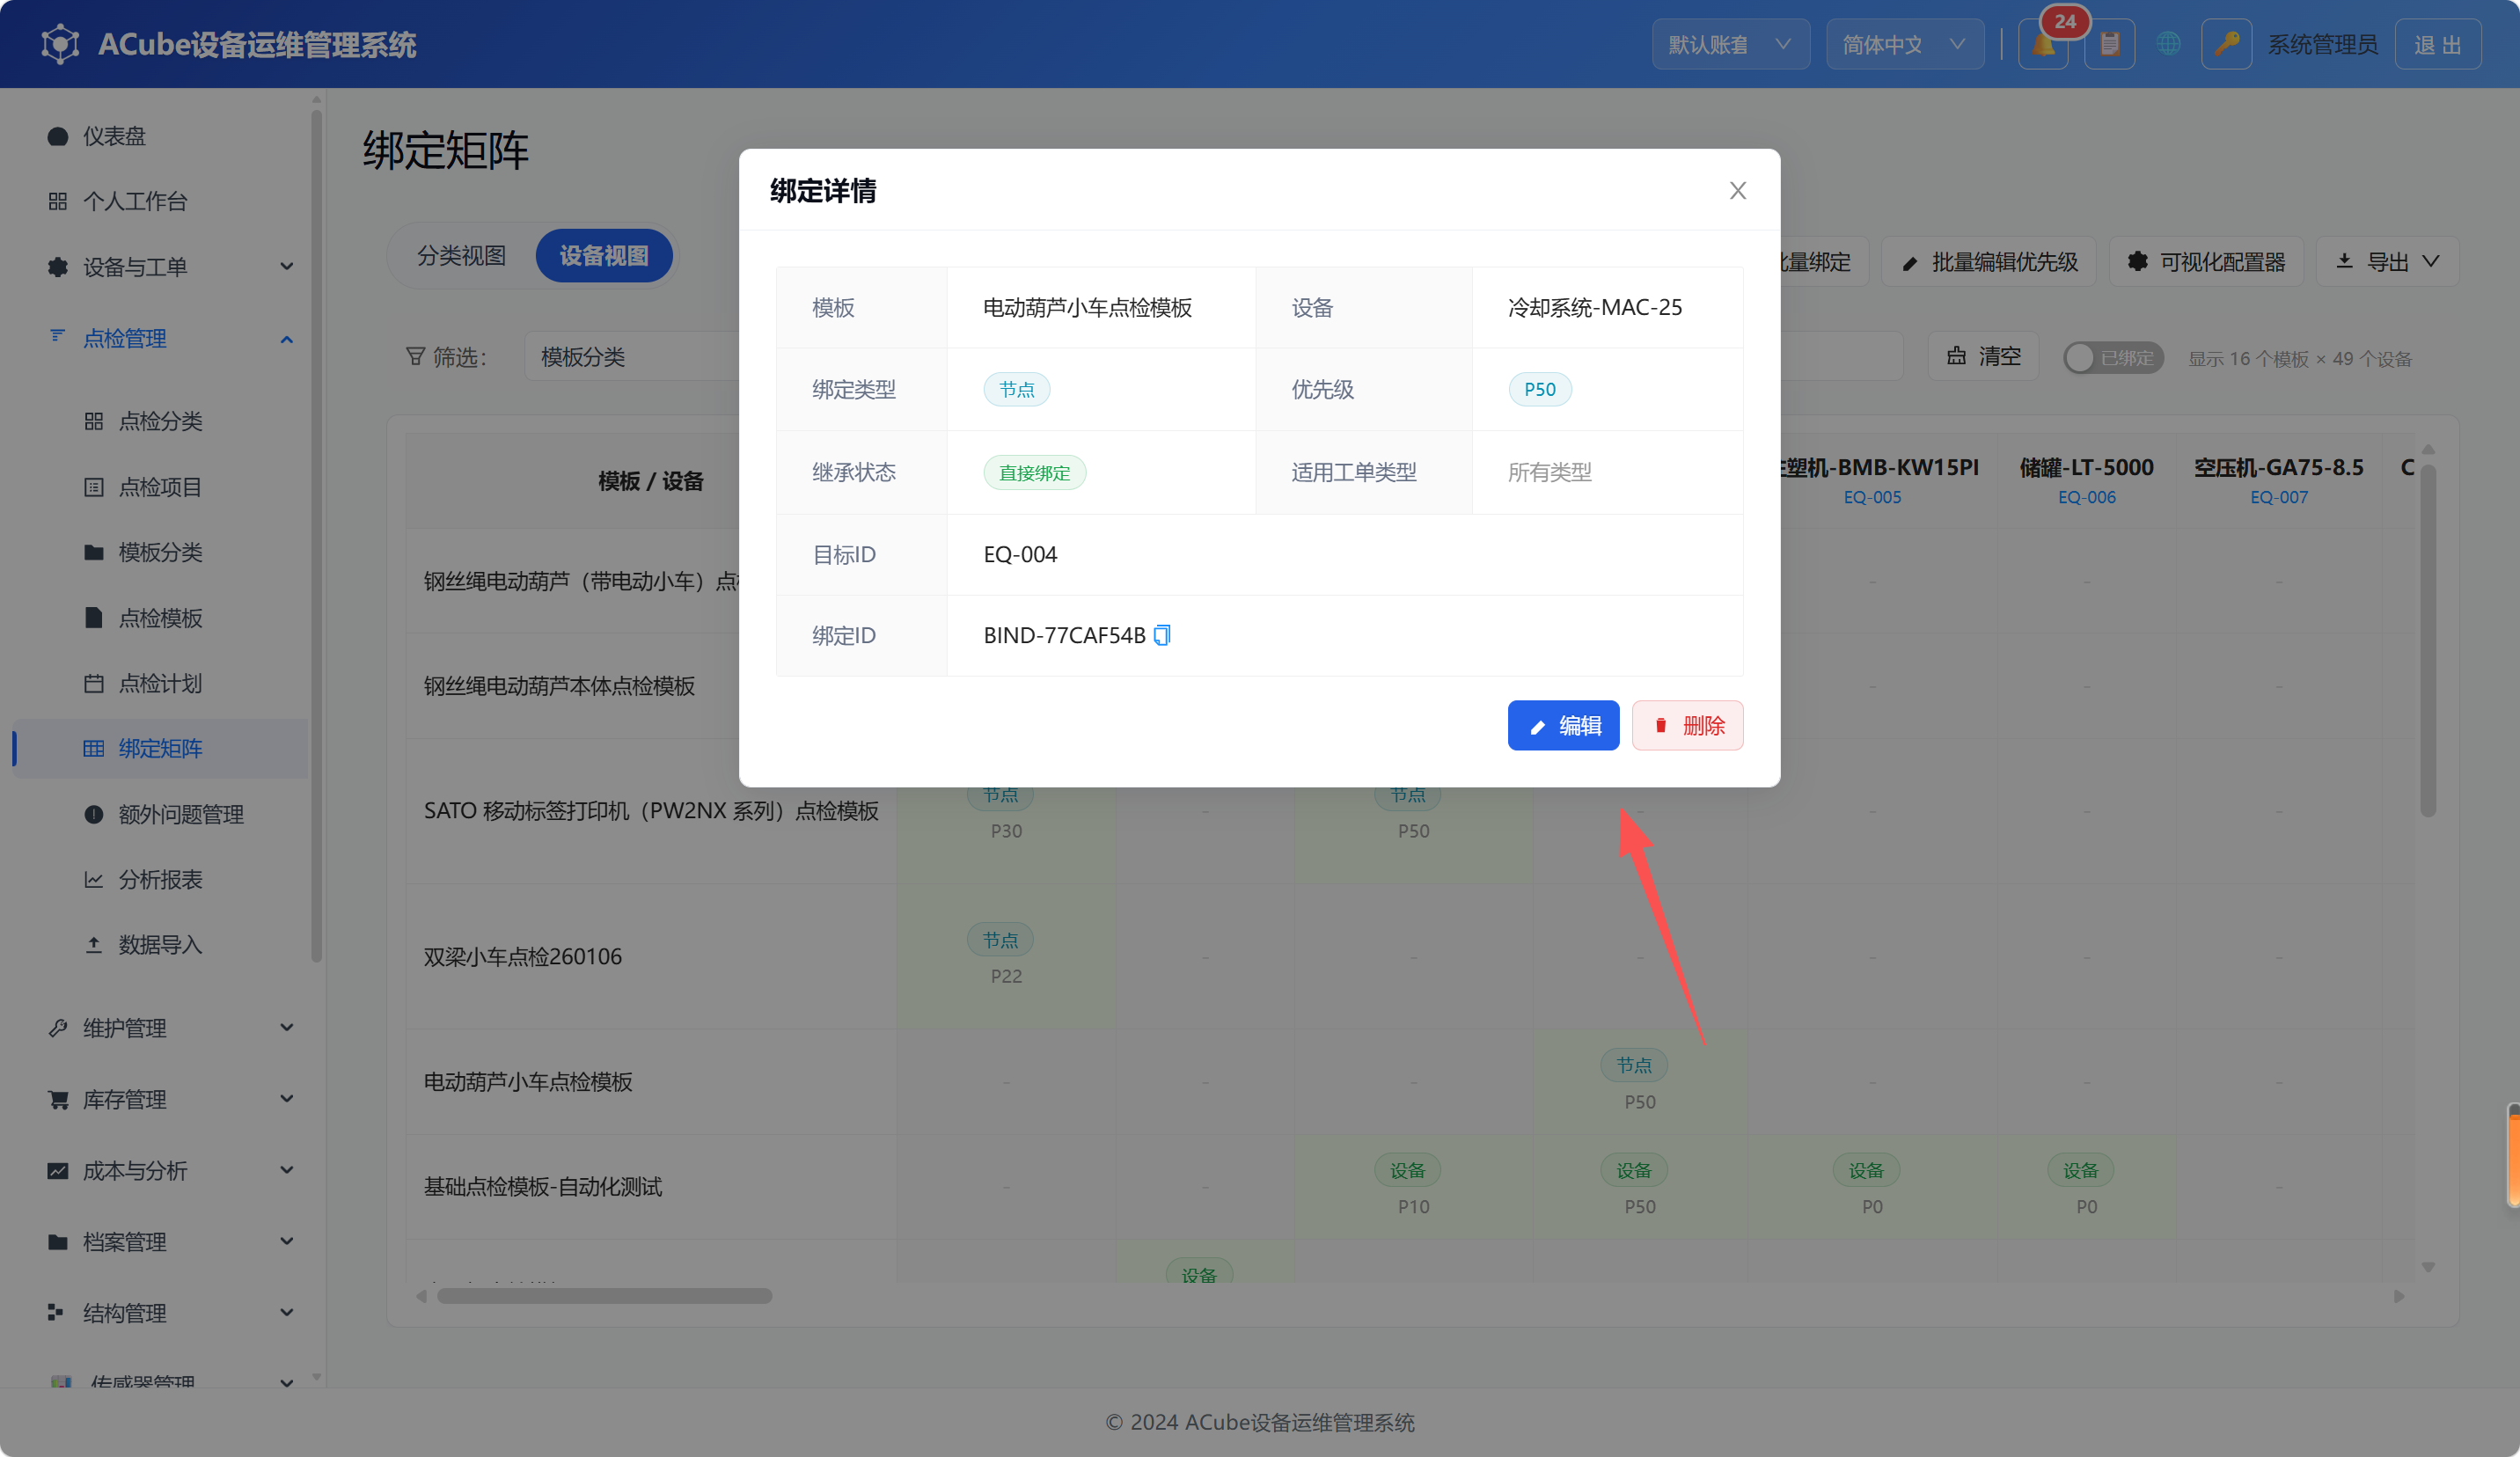Open 分析报表 sidebar item
This screenshot has width=2520, height=1457.
click(160, 879)
